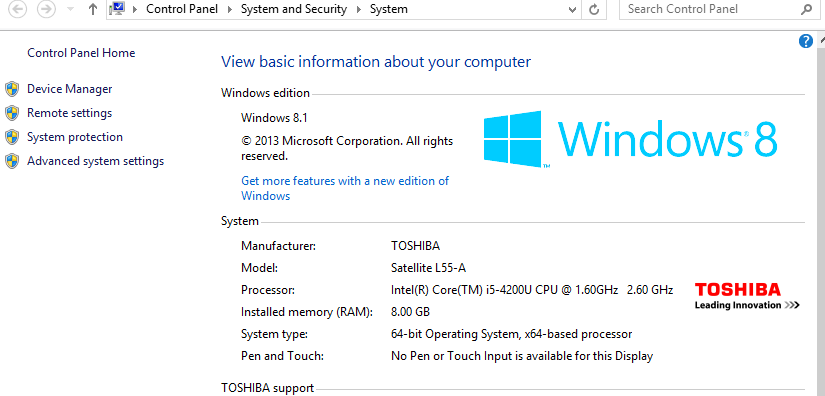Click the Windows edition section header
The width and height of the screenshot is (825, 396).
point(265,93)
